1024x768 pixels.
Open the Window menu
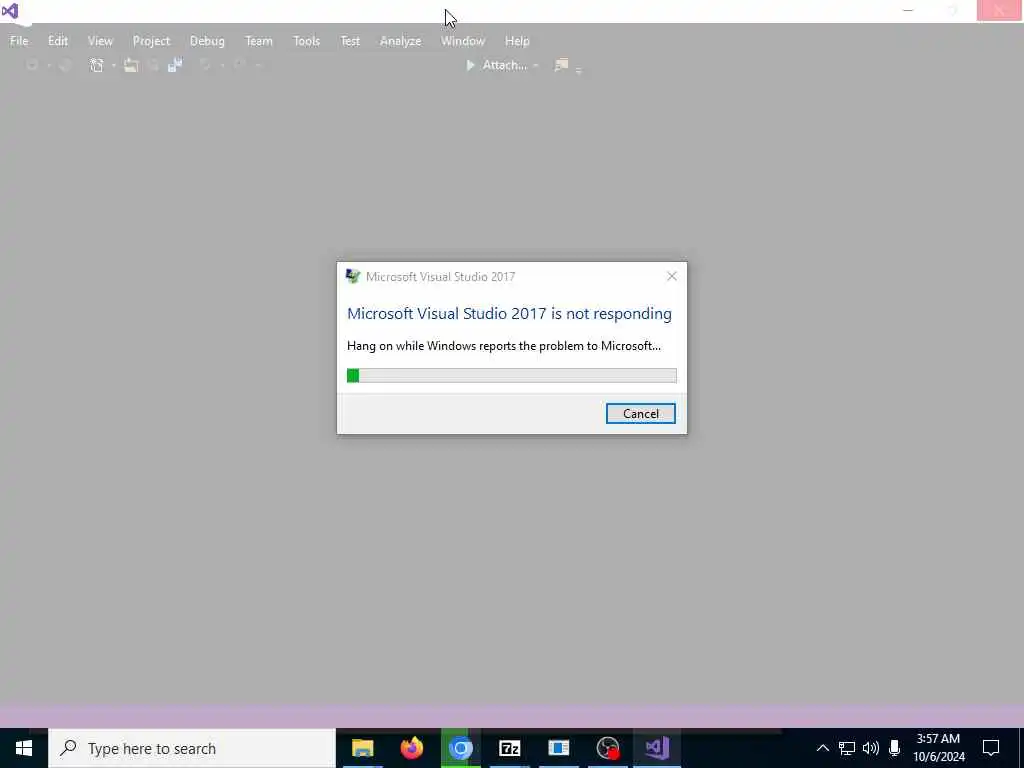click(462, 40)
